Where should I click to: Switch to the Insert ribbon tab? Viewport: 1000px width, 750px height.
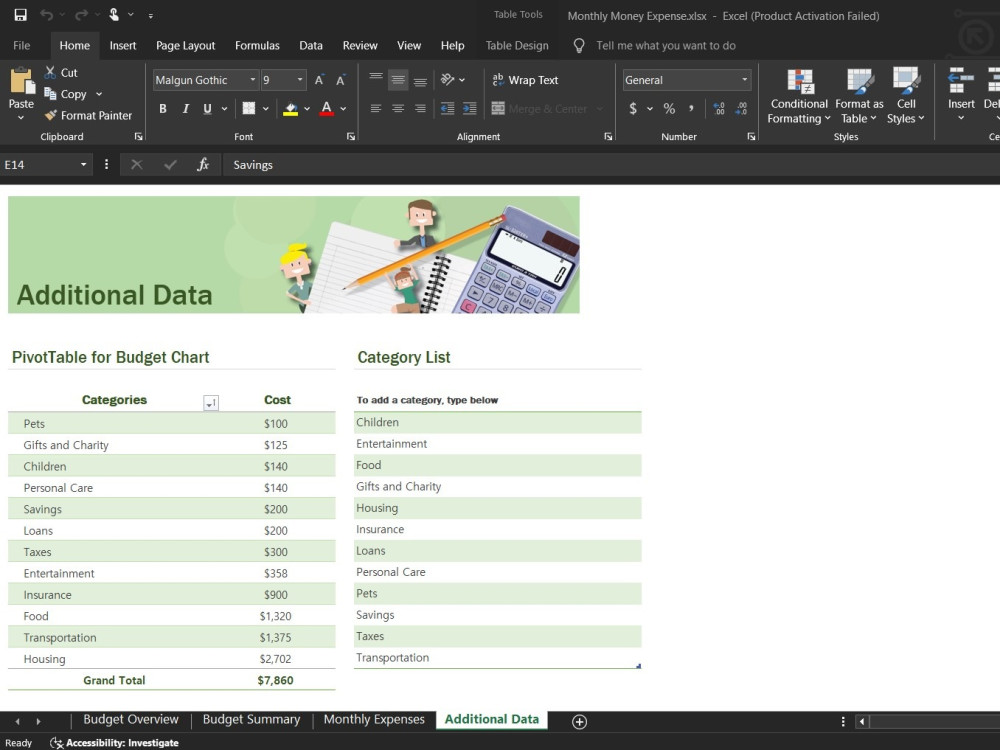[122, 45]
